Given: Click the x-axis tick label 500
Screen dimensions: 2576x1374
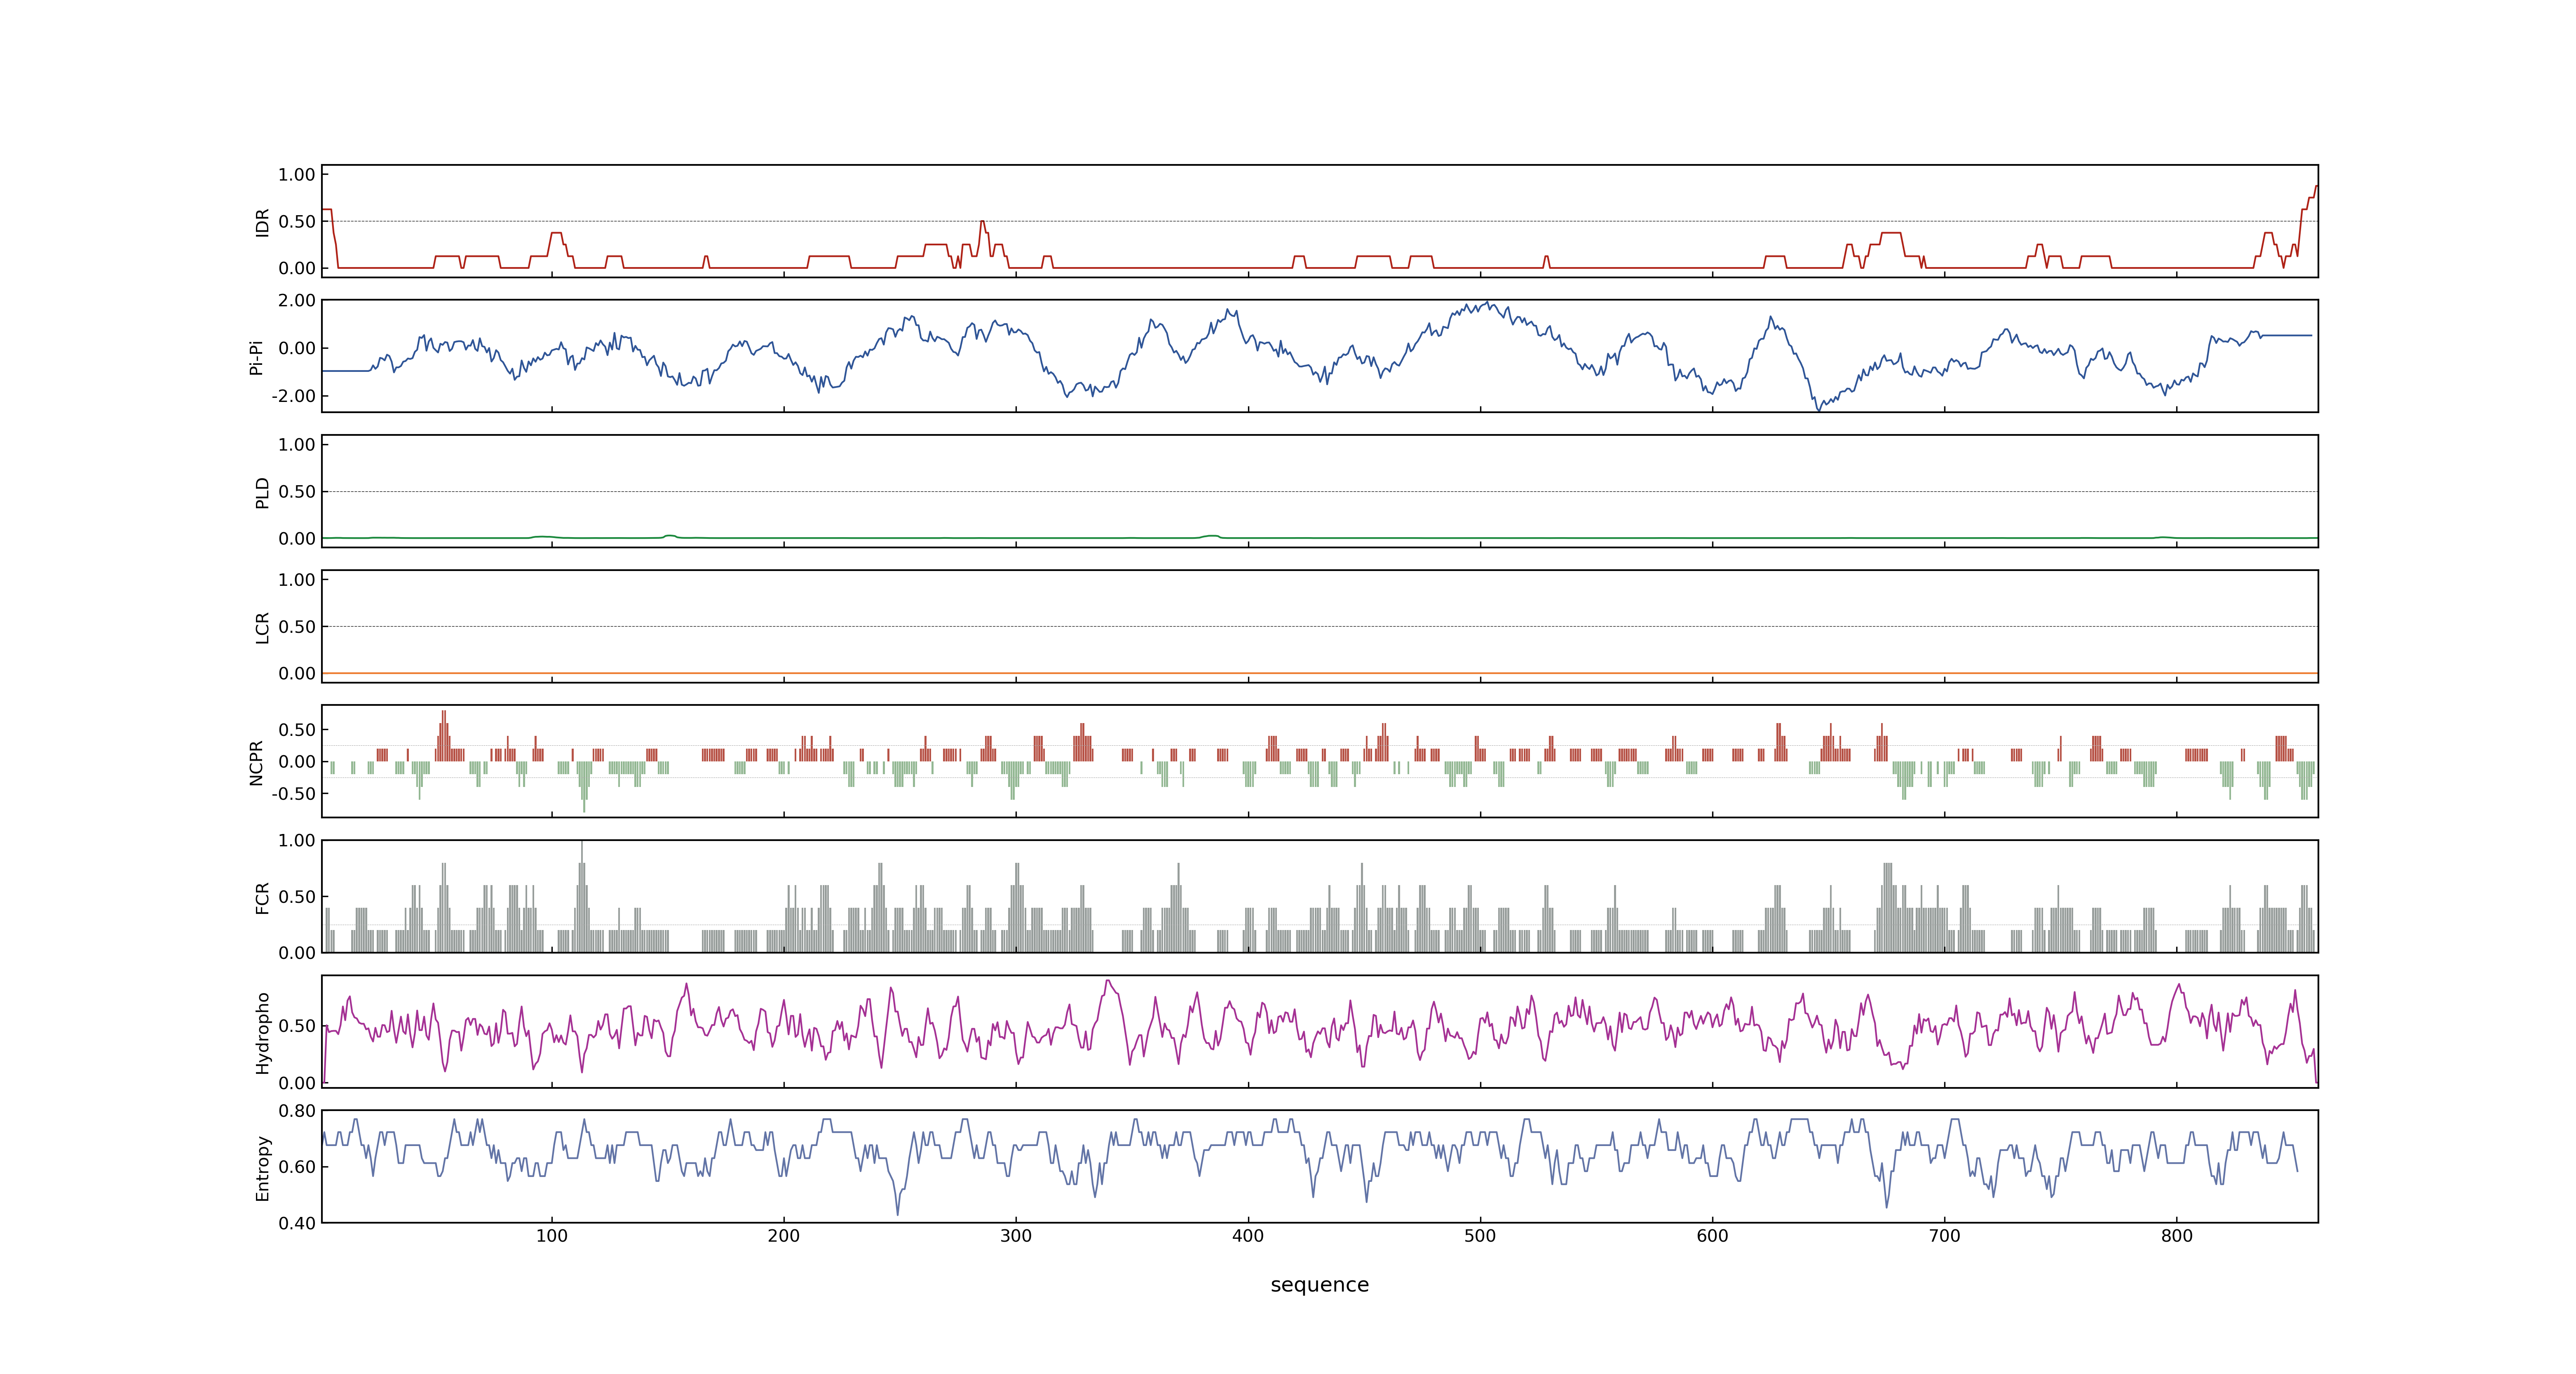Looking at the screenshot, I should click(x=1480, y=1236).
